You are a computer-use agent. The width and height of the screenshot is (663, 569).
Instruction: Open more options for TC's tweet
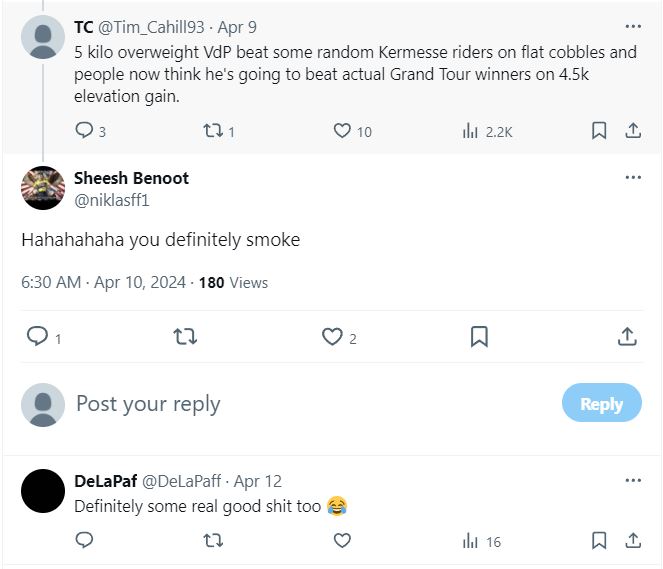[633, 27]
